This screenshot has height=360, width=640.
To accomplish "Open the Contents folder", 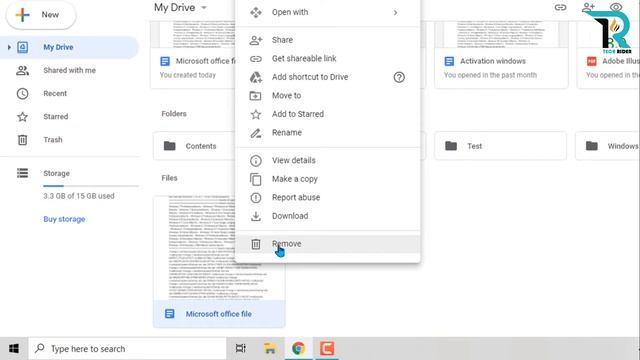I will [195, 146].
